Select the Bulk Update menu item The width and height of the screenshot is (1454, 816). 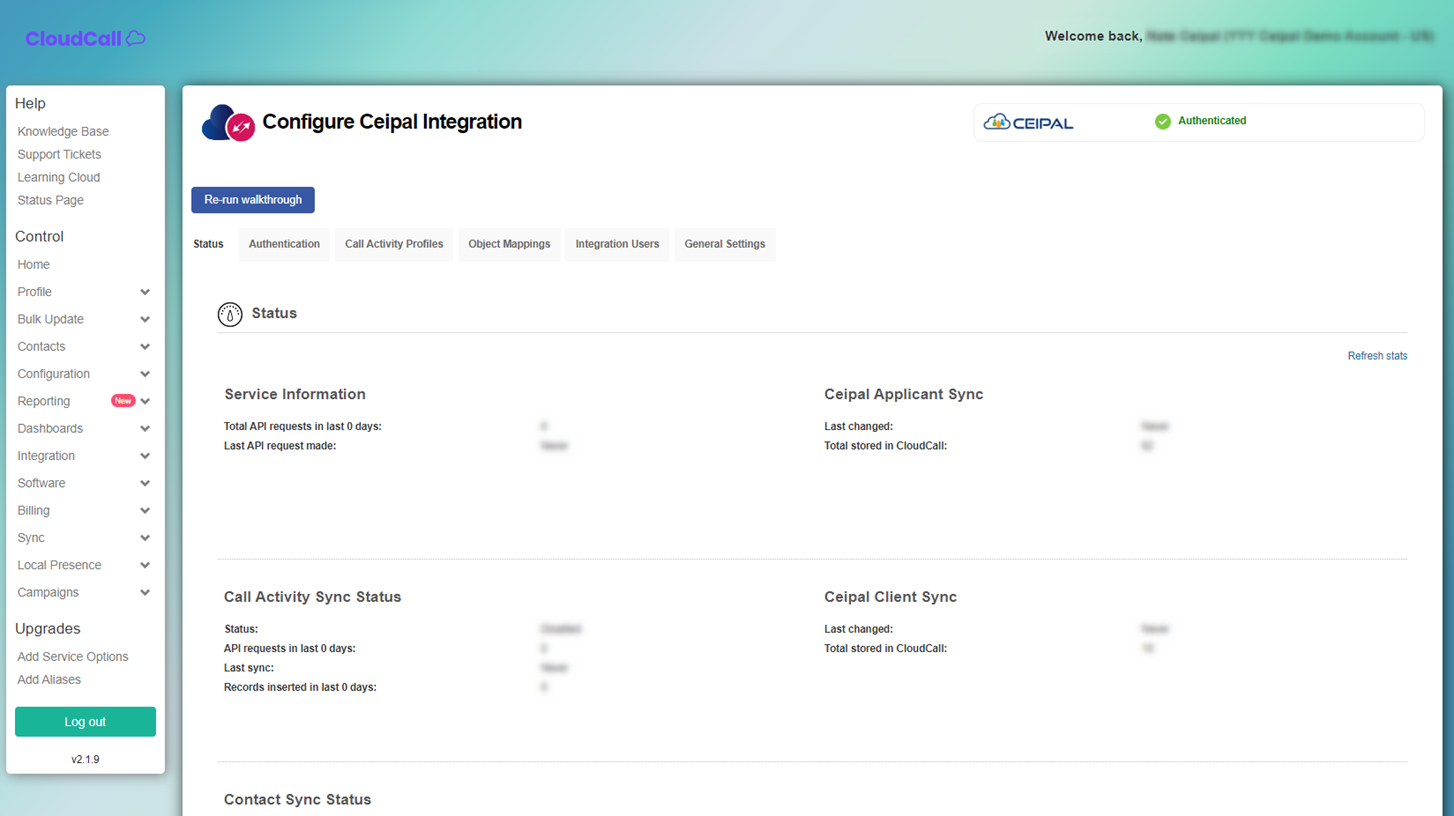click(x=50, y=319)
